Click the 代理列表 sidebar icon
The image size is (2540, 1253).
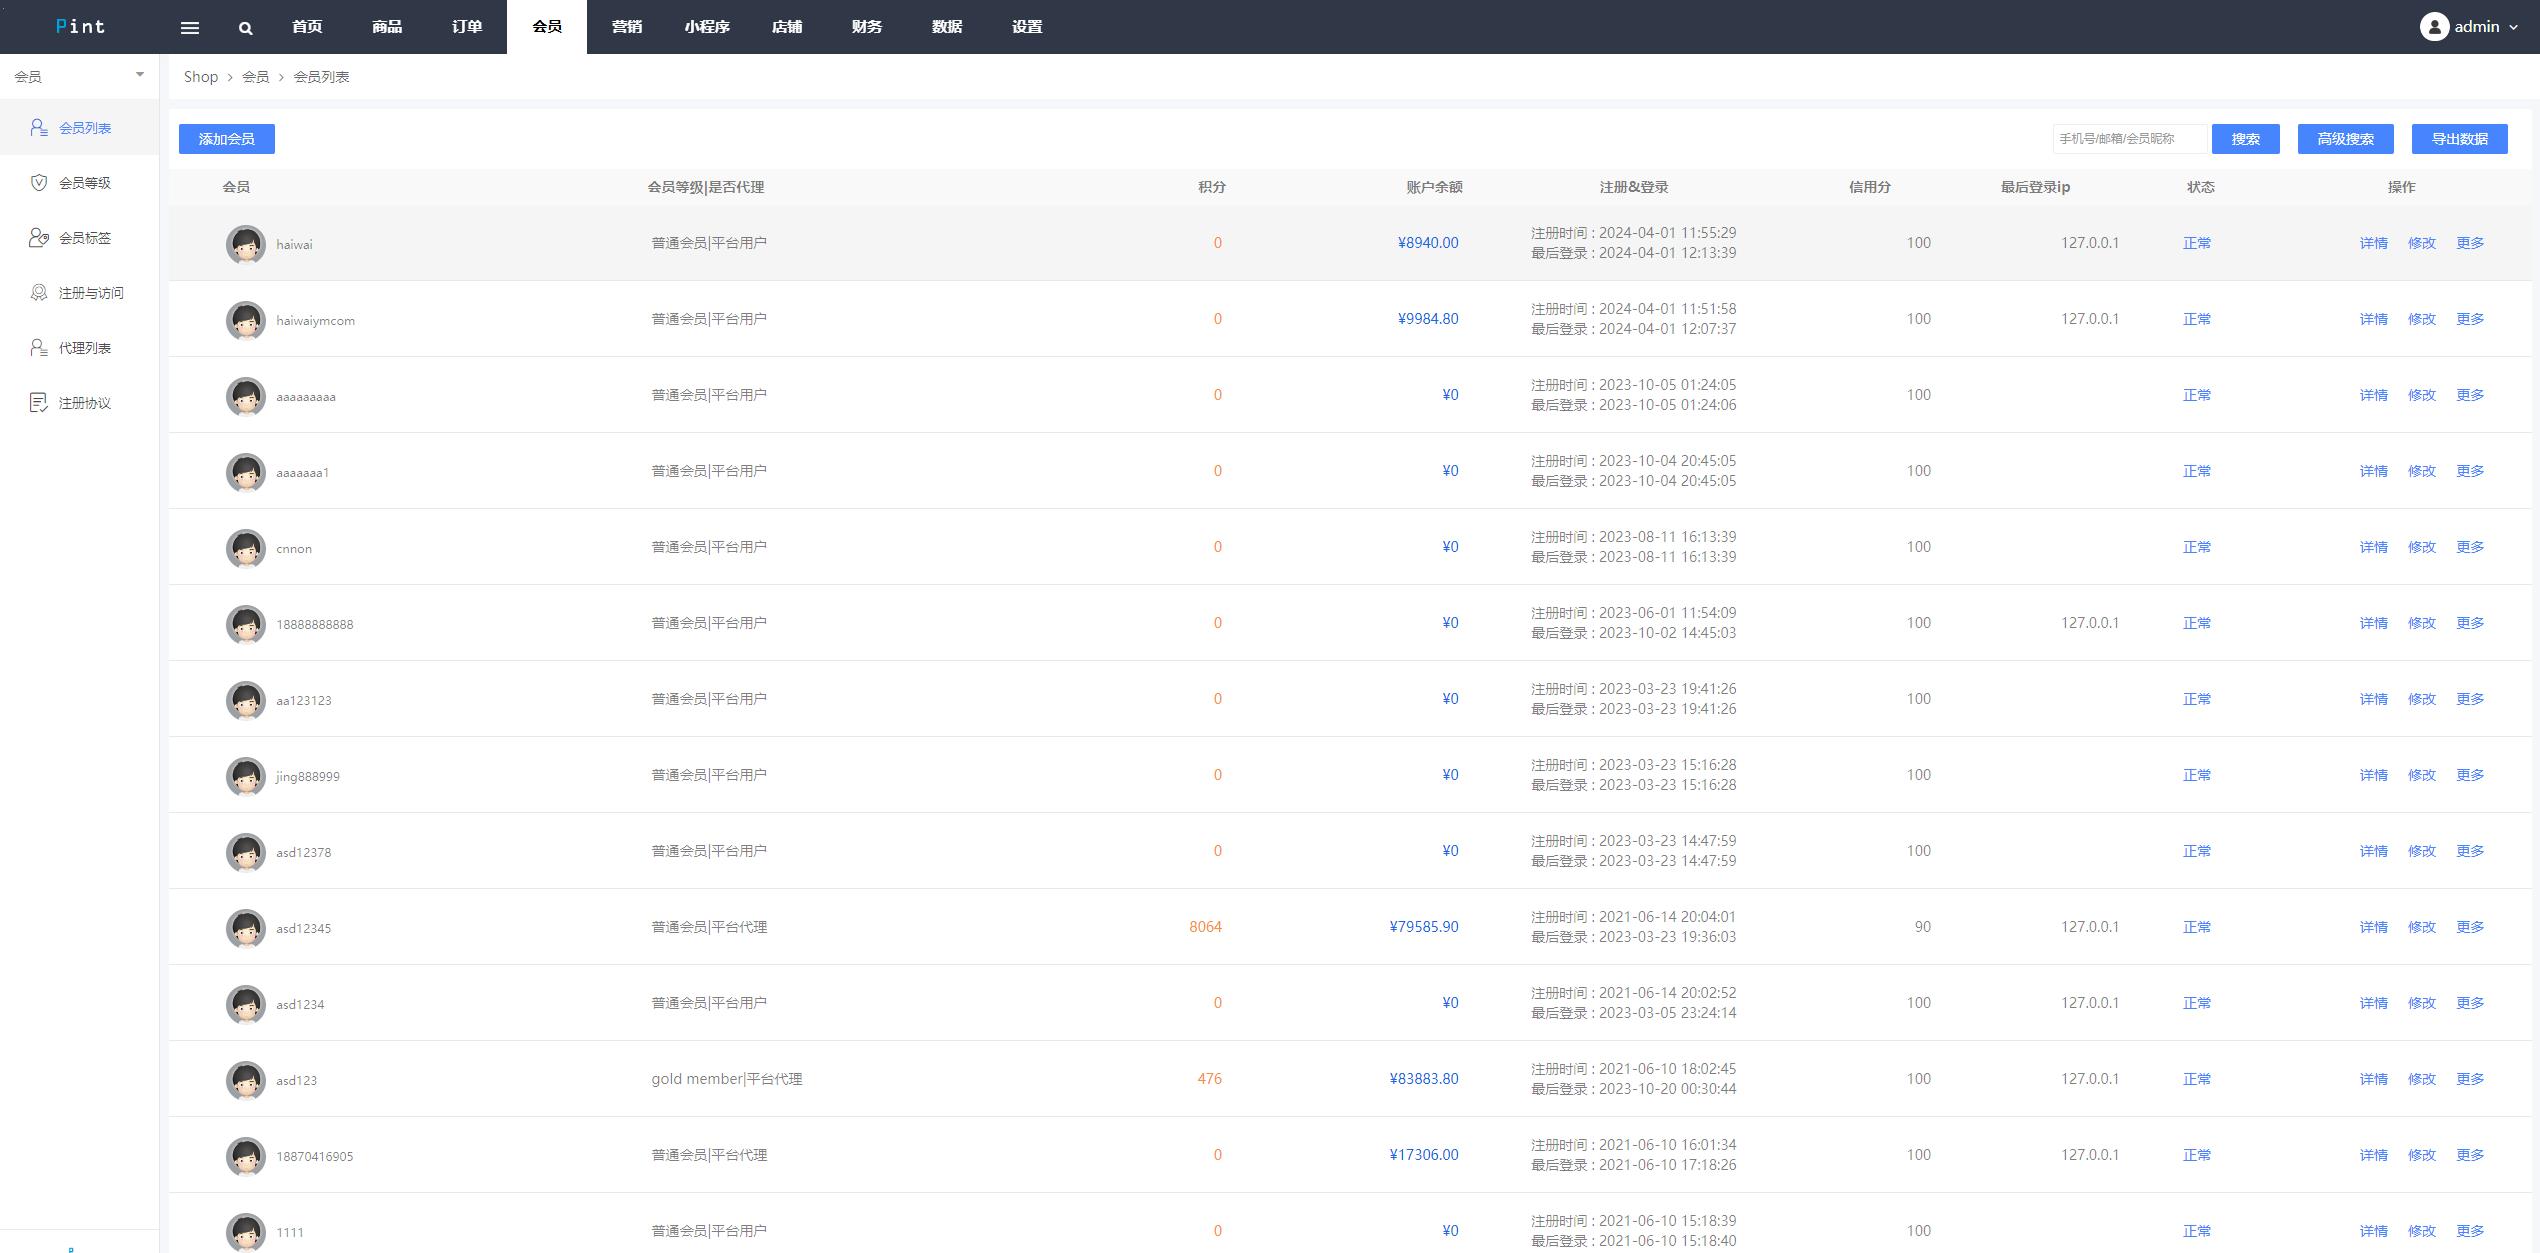click(x=39, y=347)
